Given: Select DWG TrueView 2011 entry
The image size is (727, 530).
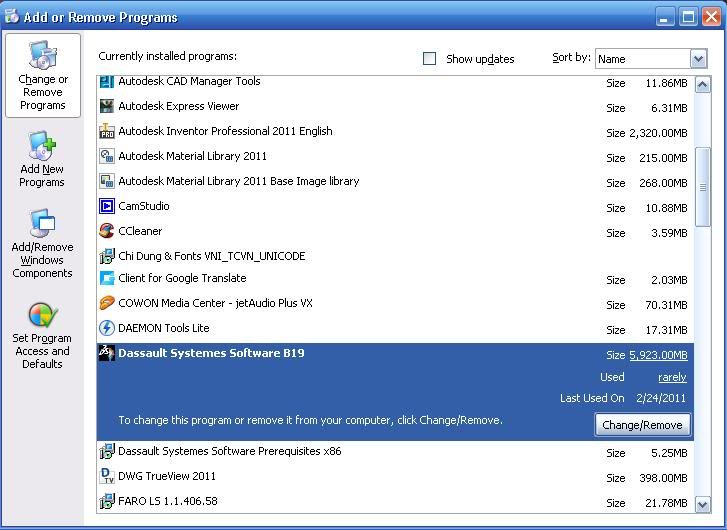Looking at the screenshot, I should pos(395,477).
